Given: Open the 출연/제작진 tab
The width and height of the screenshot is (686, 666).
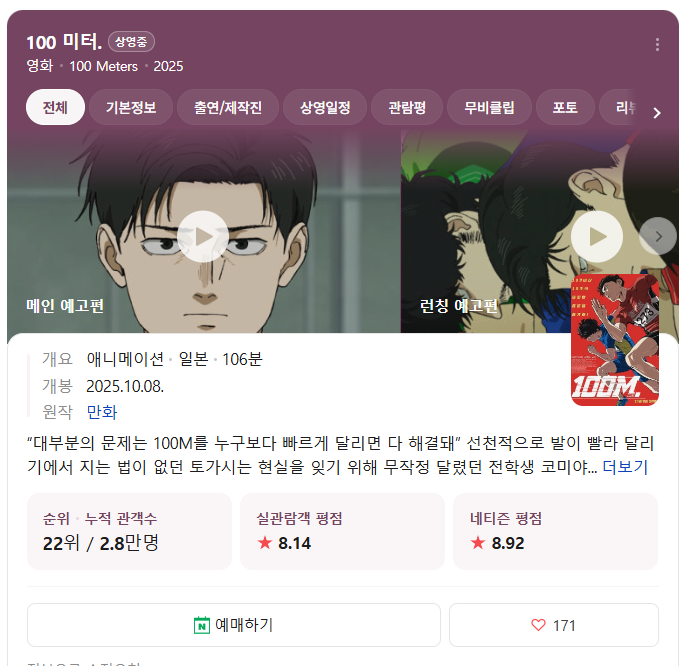Looking at the screenshot, I should tap(228, 107).
